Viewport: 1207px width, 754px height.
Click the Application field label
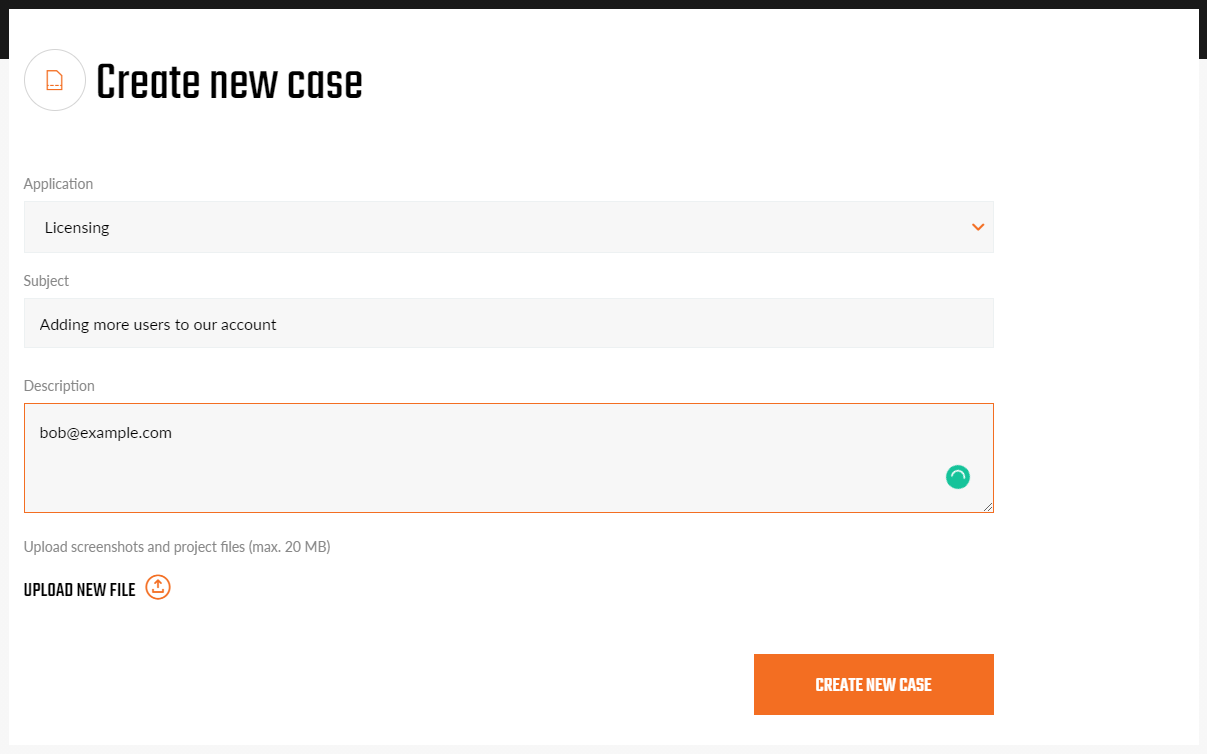pyautogui.click(x=58, y=184)
